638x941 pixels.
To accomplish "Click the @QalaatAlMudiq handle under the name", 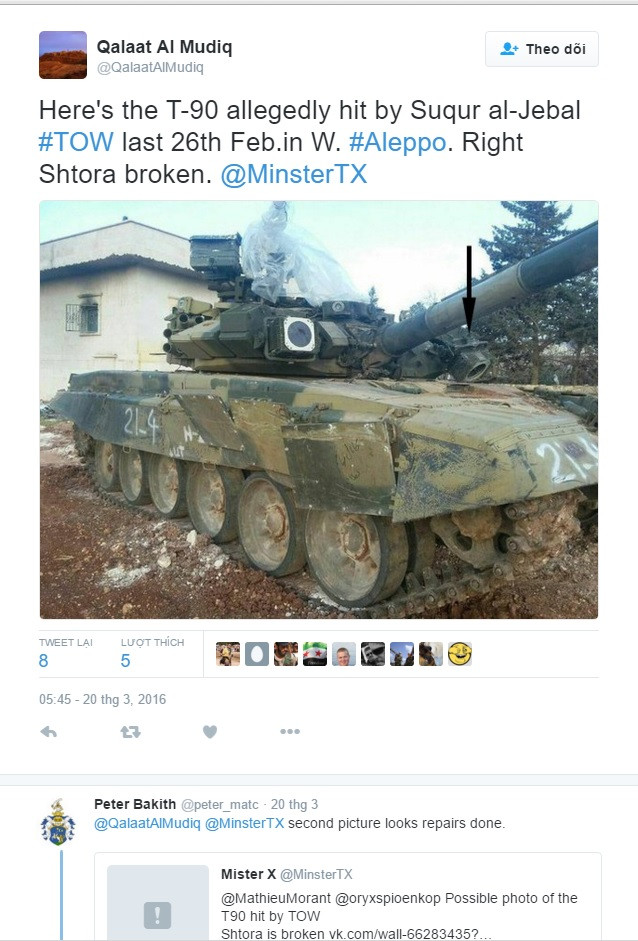I will pyautogui.click(x=150, y=67).
